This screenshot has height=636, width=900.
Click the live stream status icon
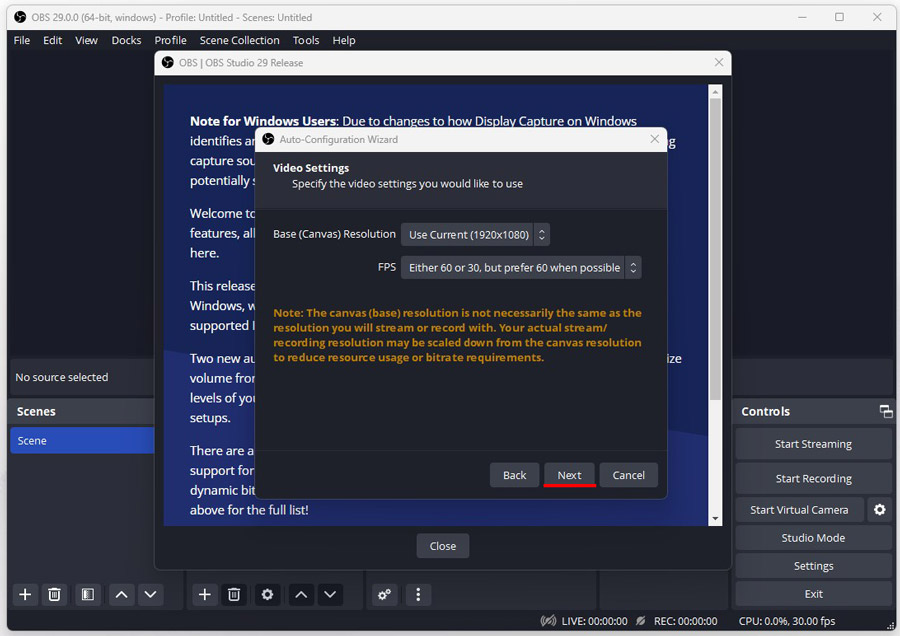[x=548, y=621]
